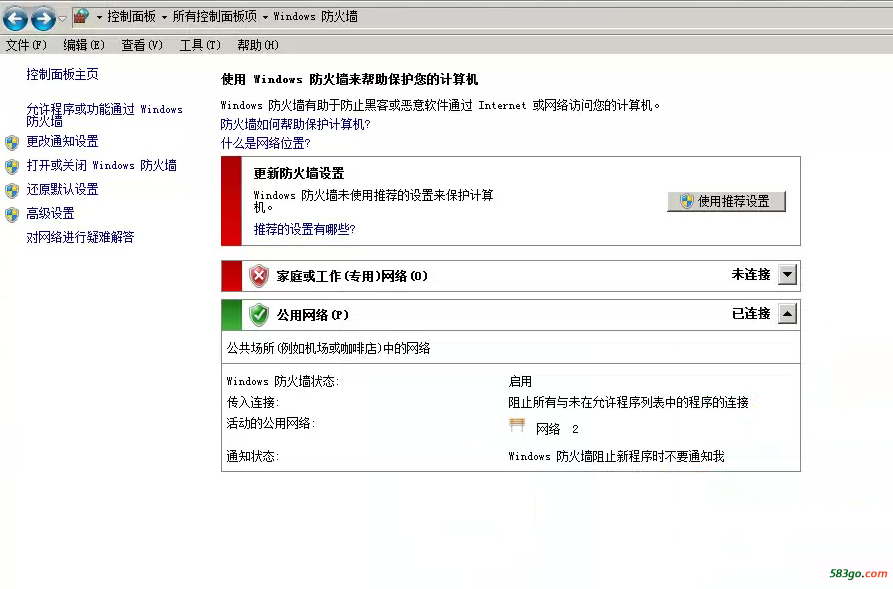
Task: Click 启用 firewall state value
Action: click(520, 381)
